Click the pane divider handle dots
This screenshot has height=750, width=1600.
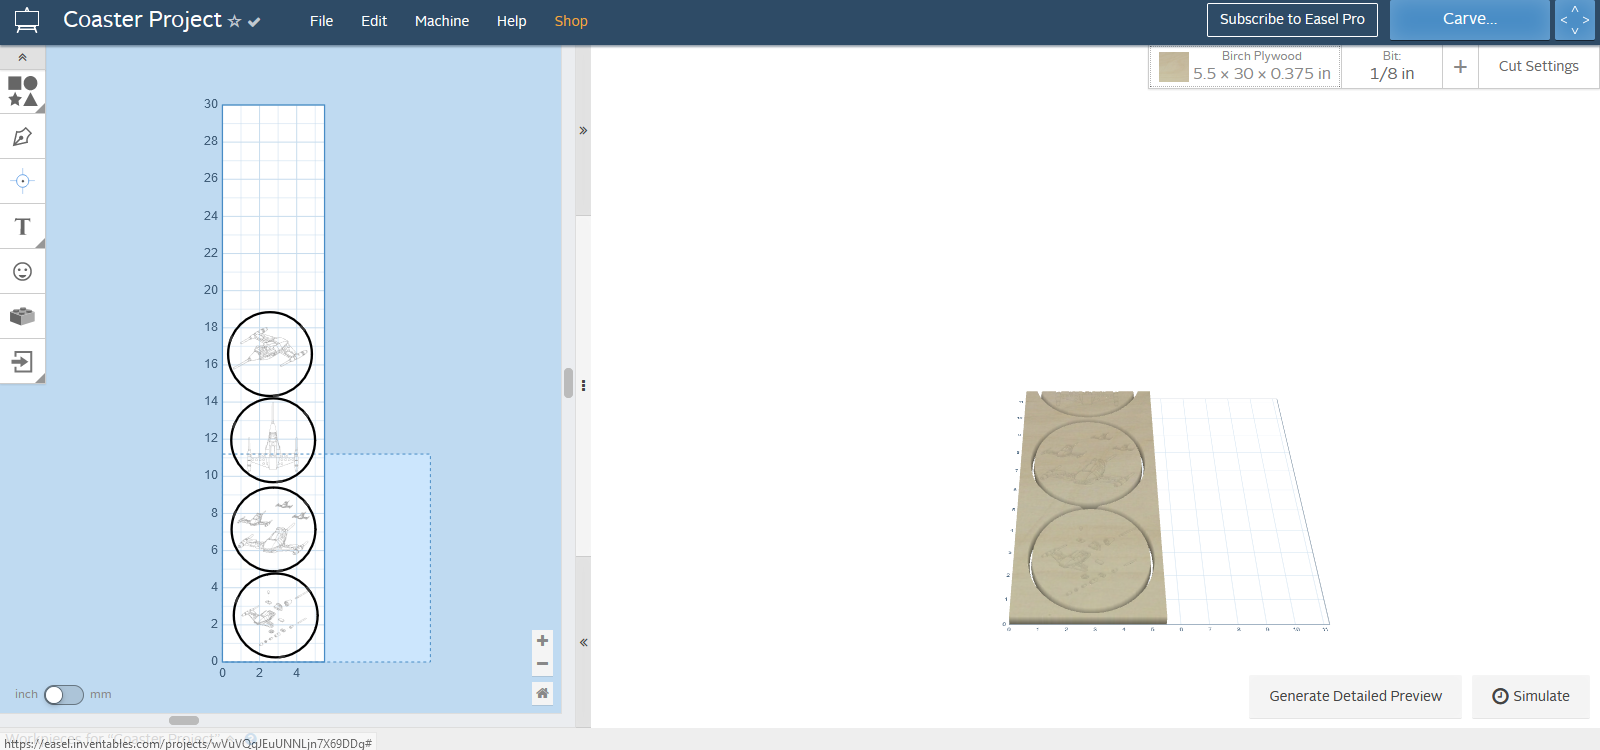(583, 385)
